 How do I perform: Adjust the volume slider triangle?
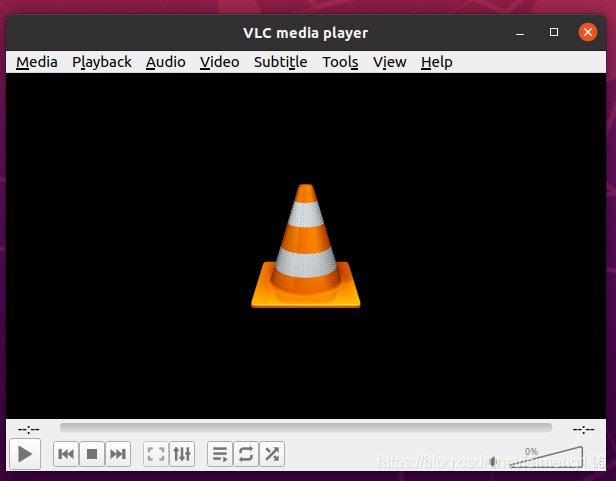click(545, 457)
